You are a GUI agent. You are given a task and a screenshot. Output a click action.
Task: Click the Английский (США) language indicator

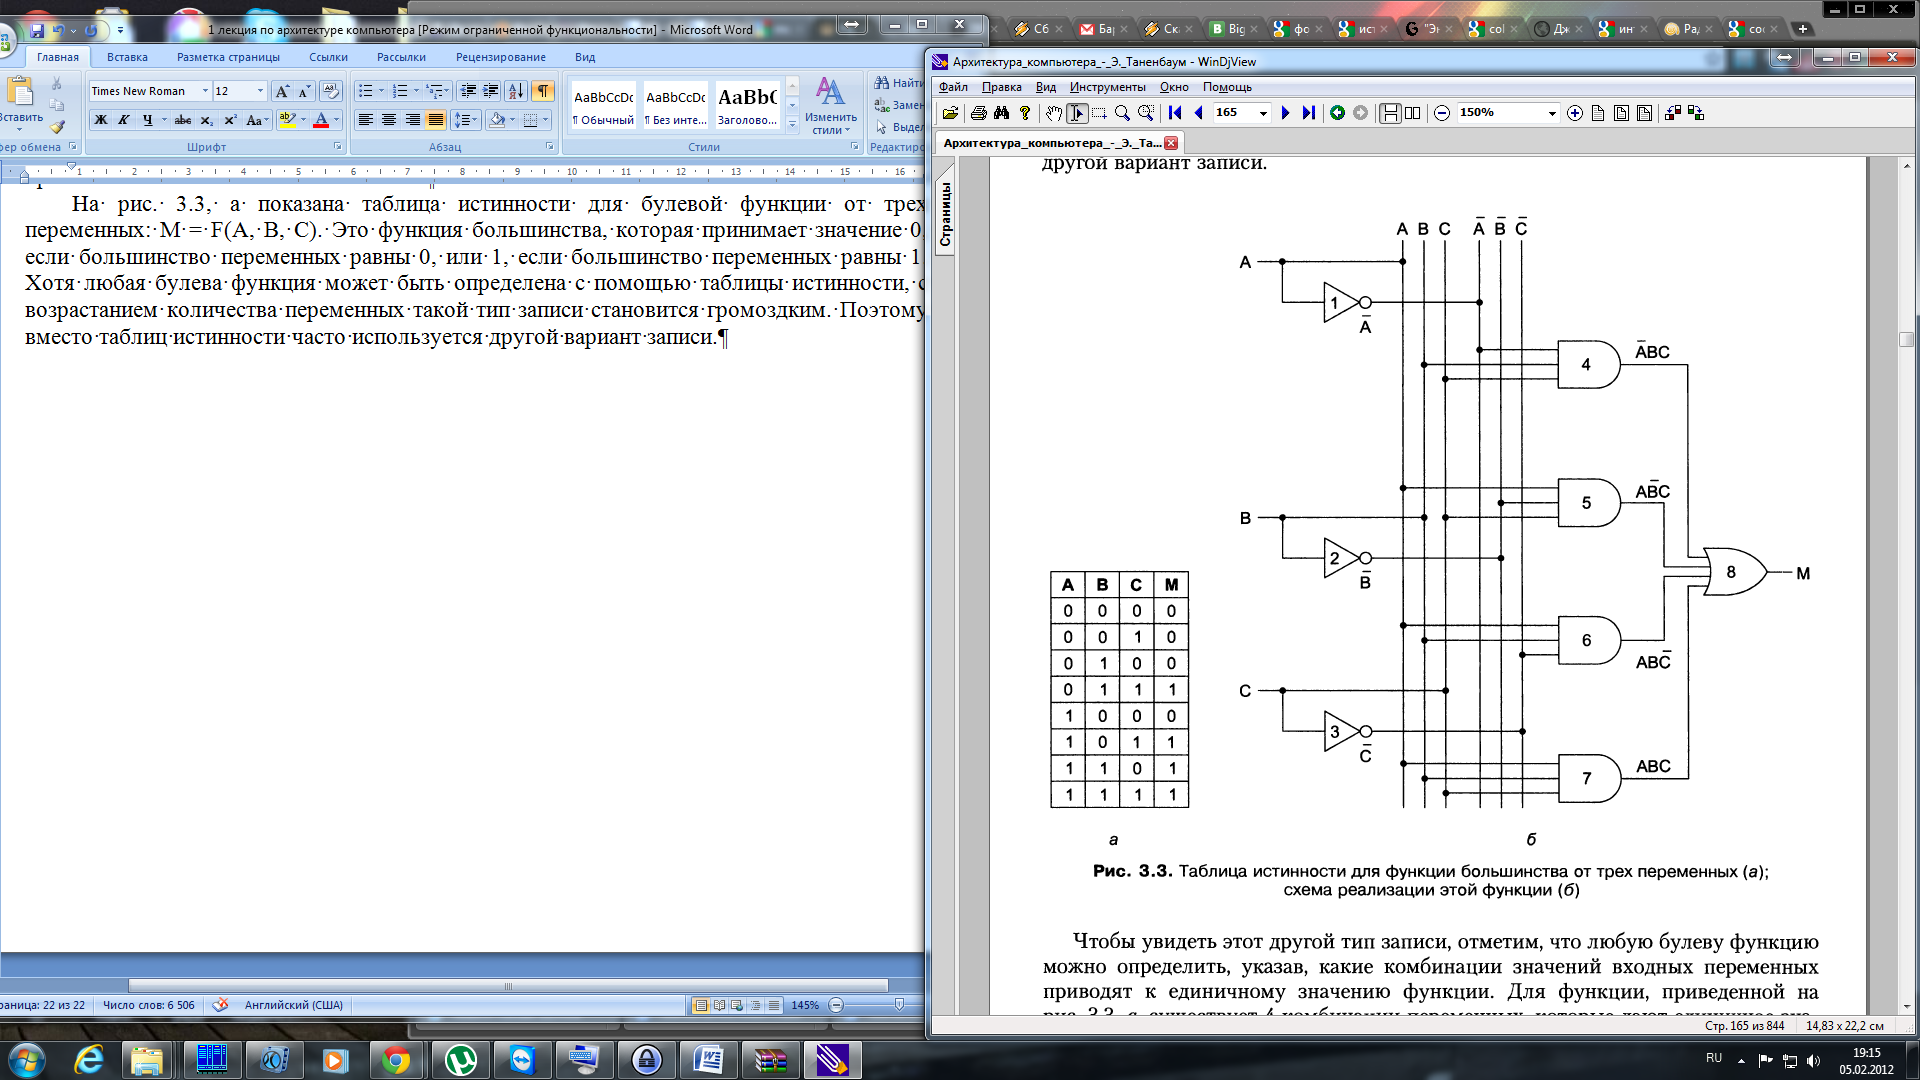(293, 1005)
